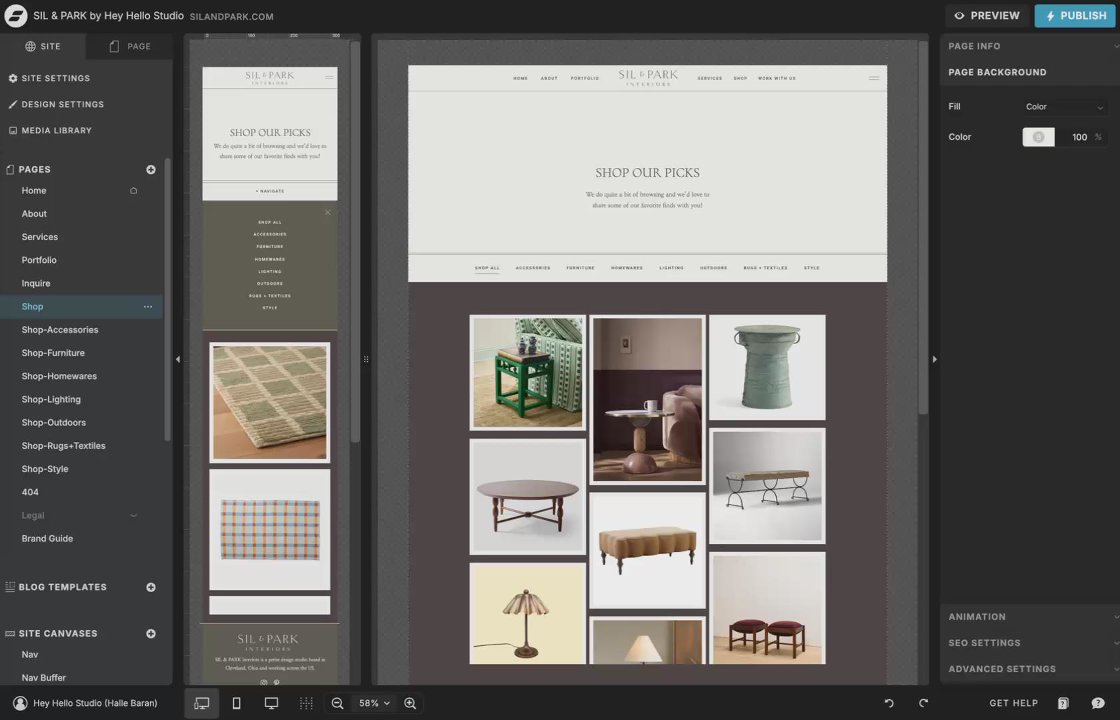Image resolution: width=1120 pixels, height=720 pixels.
Task: Open Site Settings gear
Action: click(12, 78)
